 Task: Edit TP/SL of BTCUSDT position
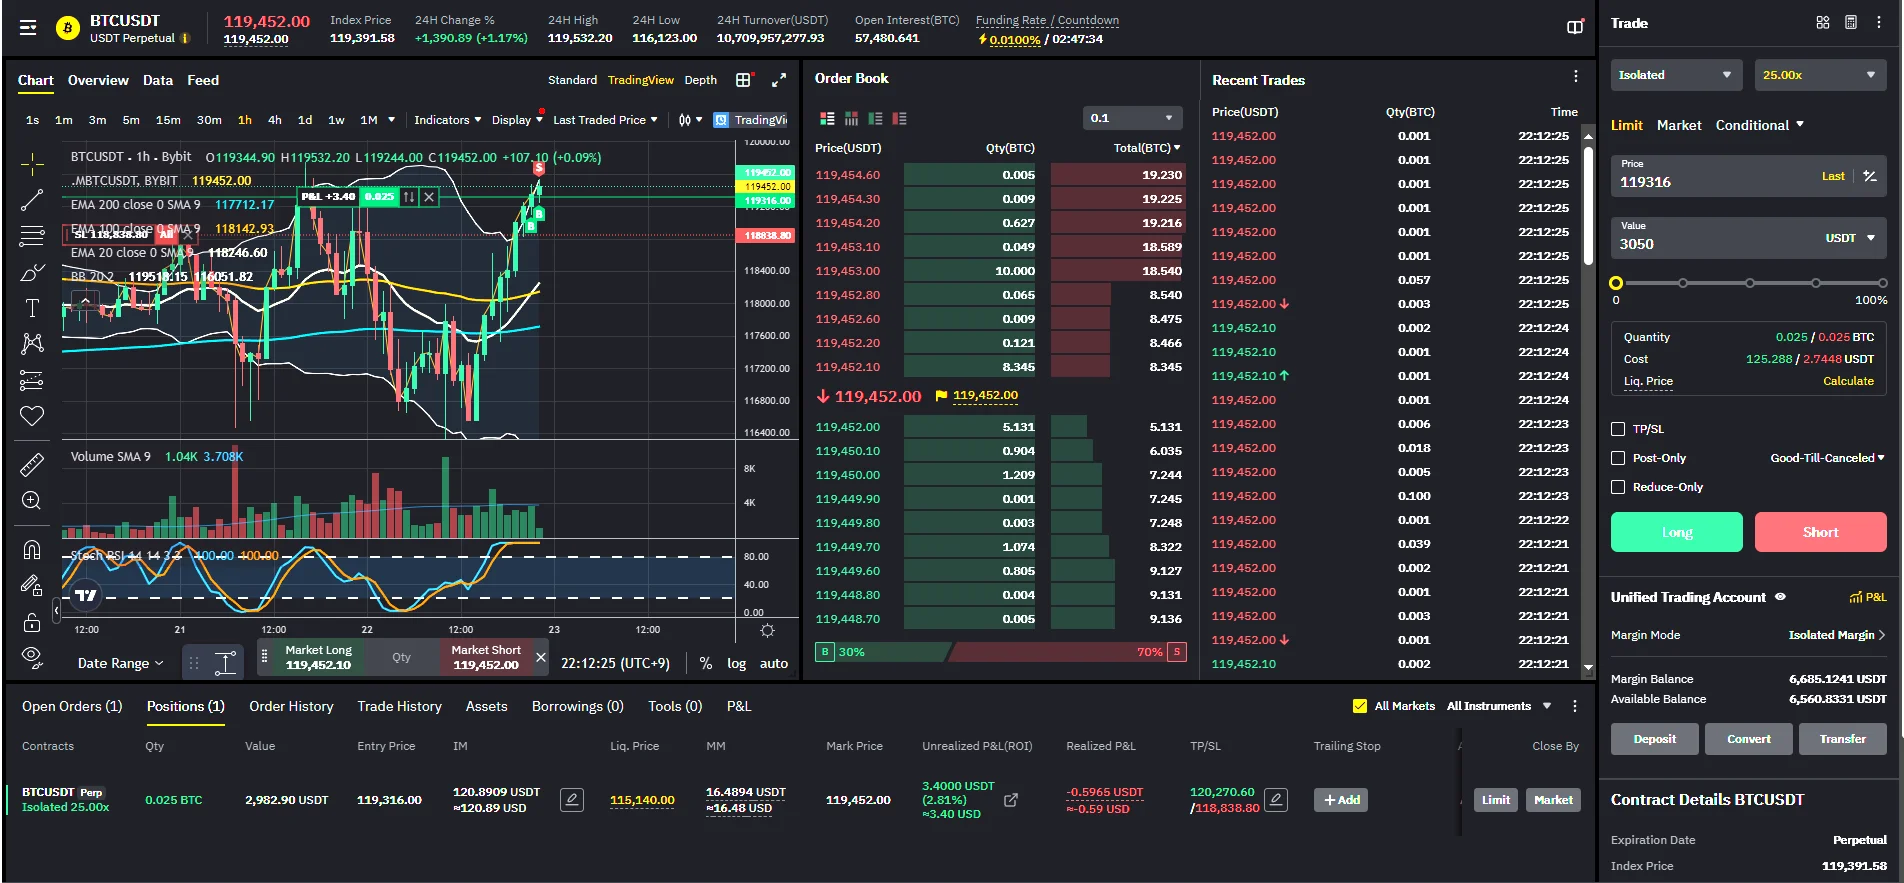tap(1275, 800)
